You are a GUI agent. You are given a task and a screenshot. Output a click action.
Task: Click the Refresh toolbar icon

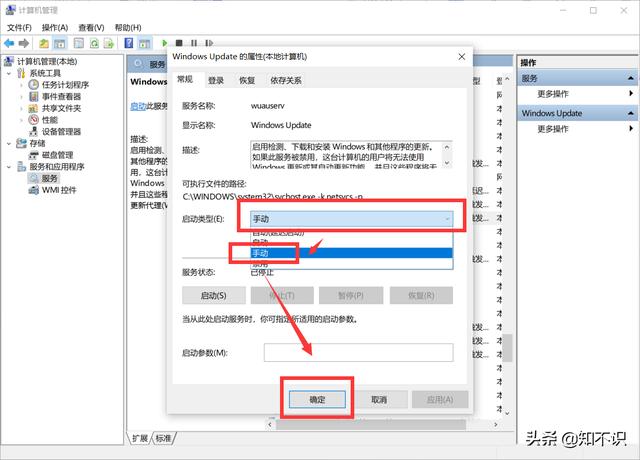tap(94, 43)
